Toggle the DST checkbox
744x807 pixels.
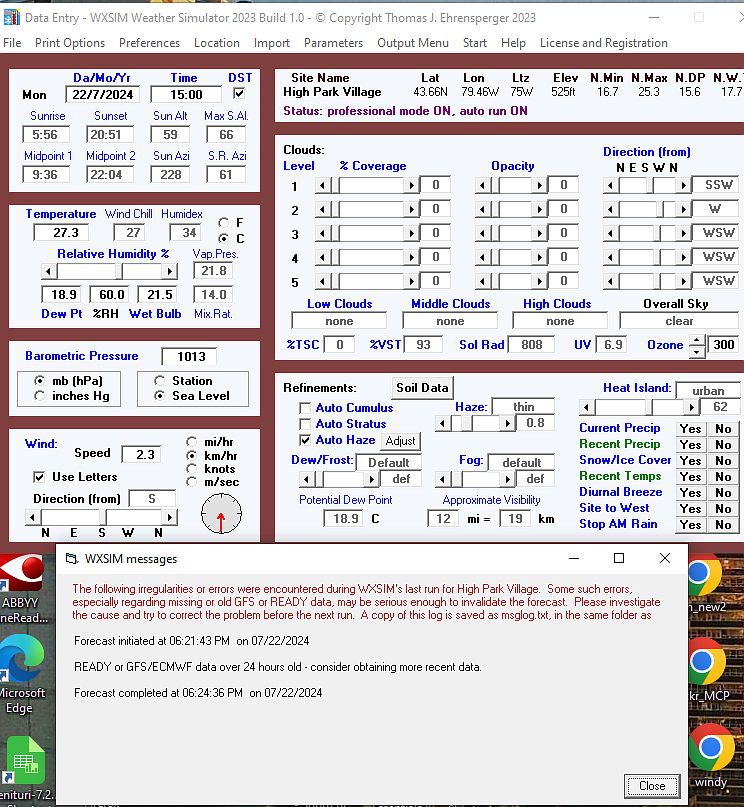pyautogui.click(x=239, y=94)
